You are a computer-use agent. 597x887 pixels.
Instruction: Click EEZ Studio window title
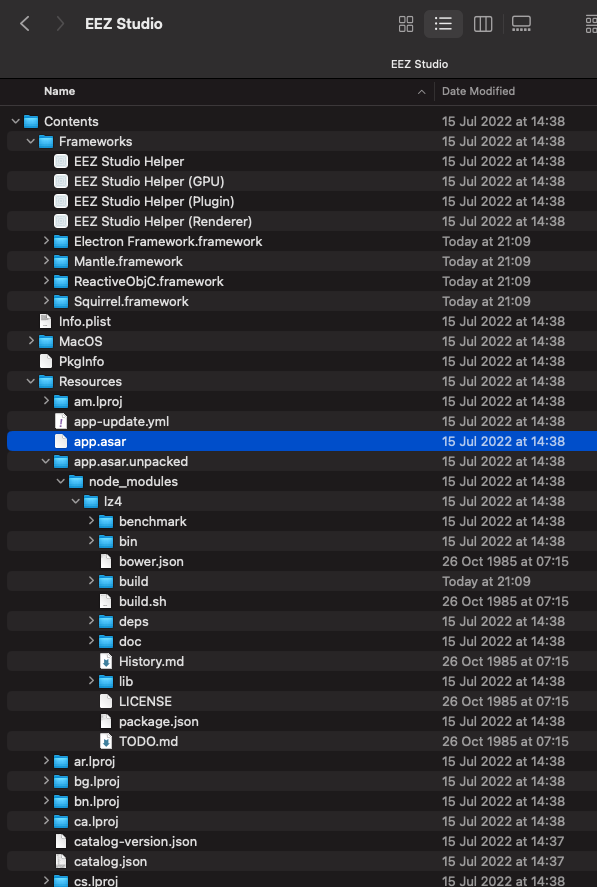[123, 24]
